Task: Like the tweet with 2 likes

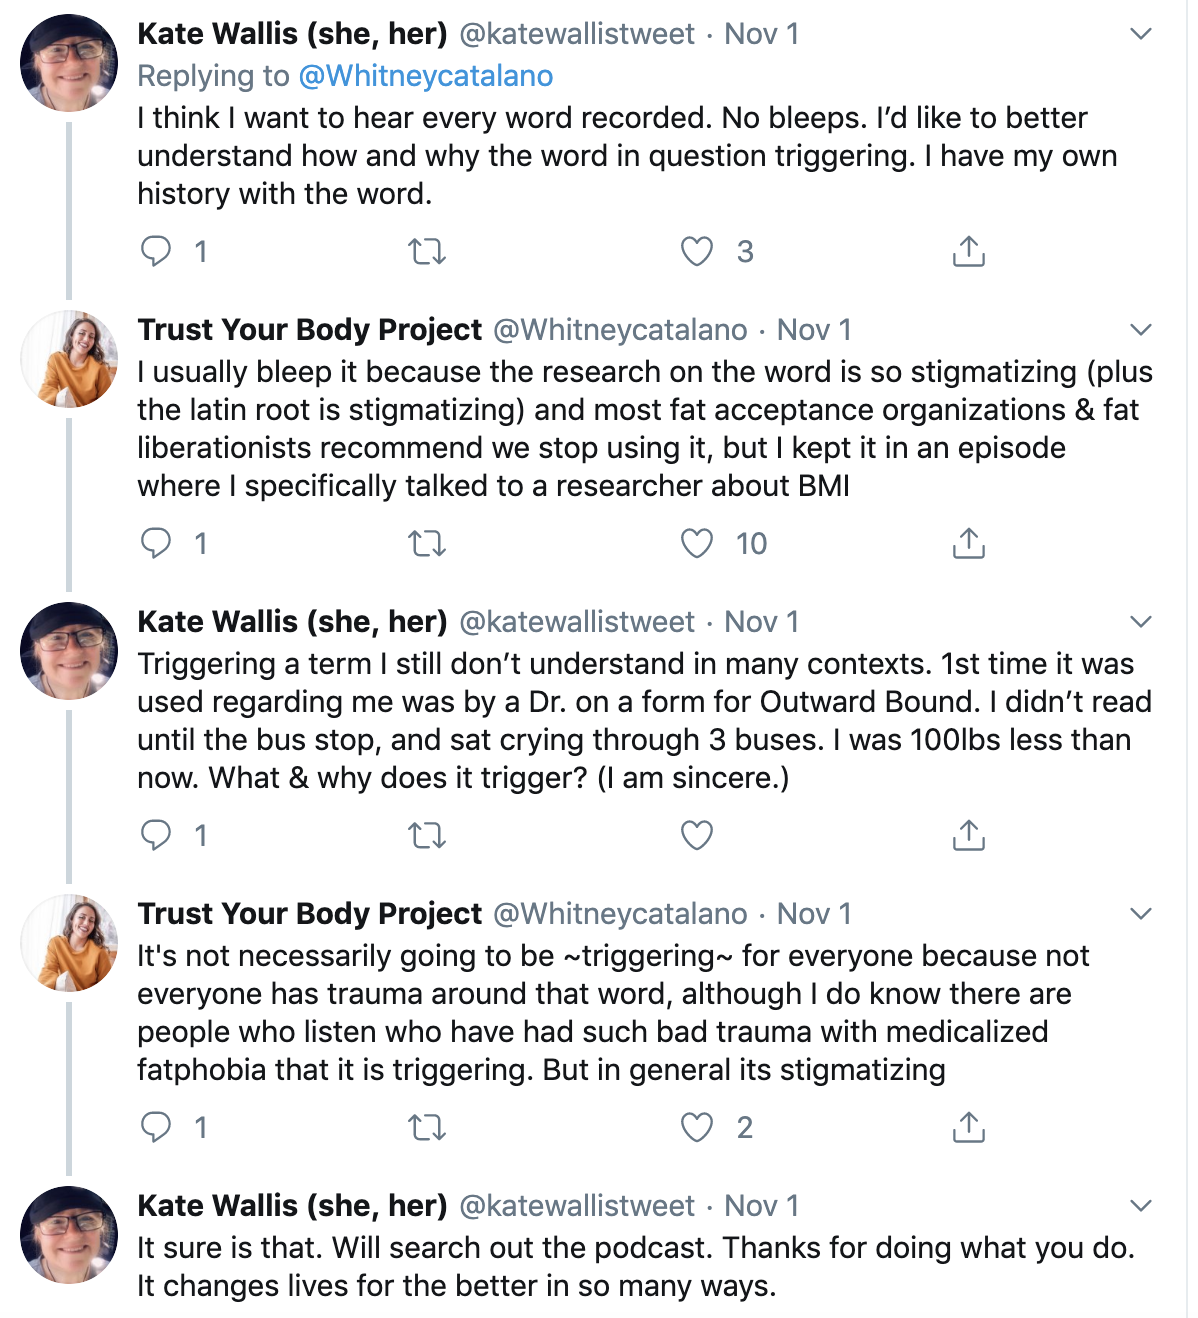Action: coord(697,1127)
